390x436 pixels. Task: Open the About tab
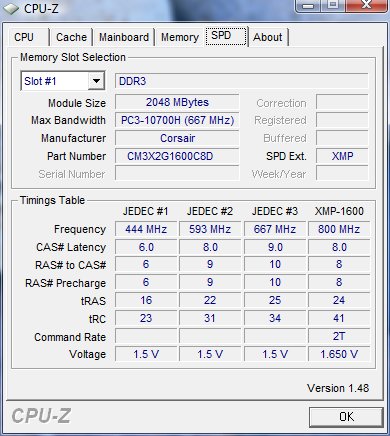268,37
